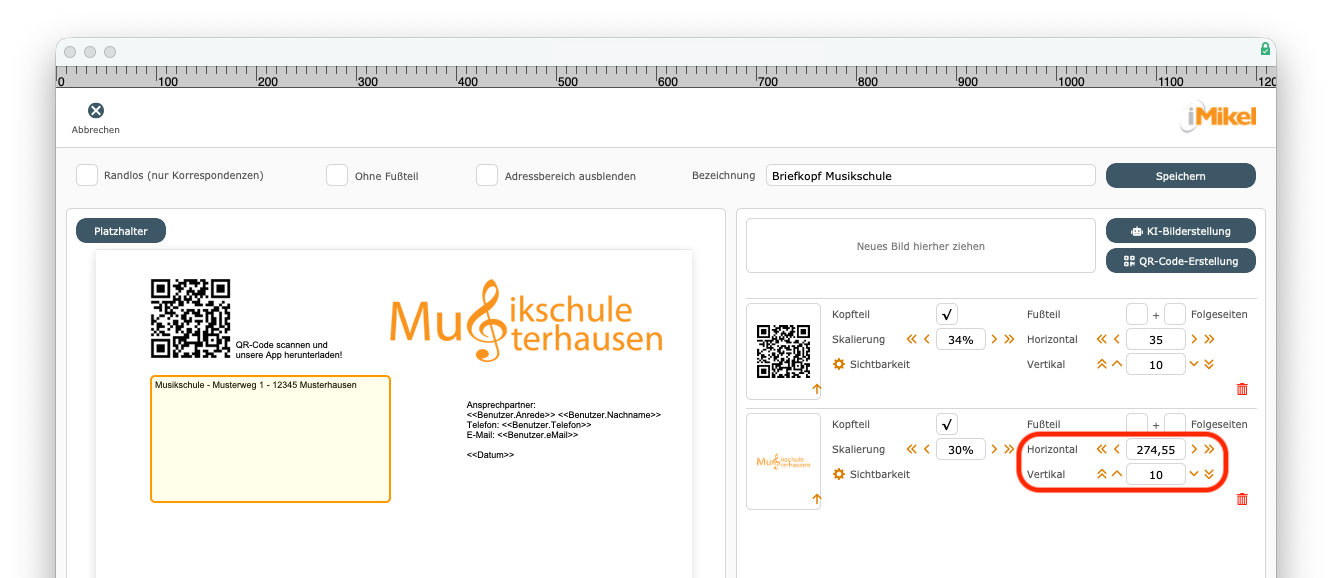Enable Folgeseiten for the Musikschule logo image
Screen dimensions: 1332x578
click(x=1175, y=424)
